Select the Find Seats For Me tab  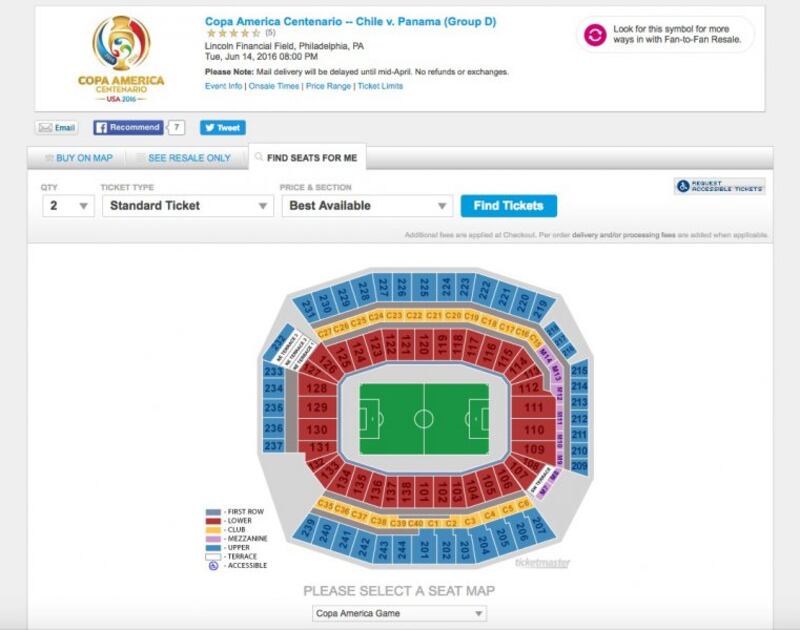coord(307,158)
